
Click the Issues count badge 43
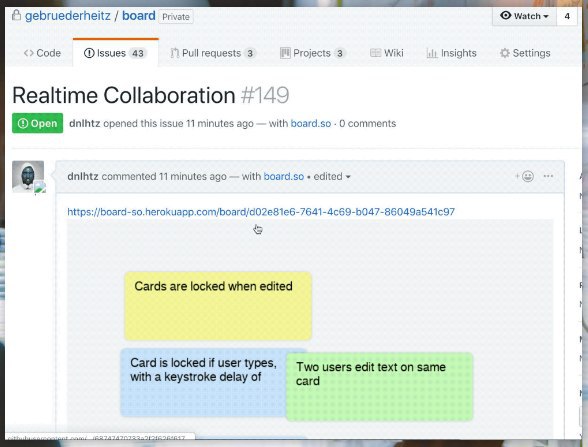138,53
